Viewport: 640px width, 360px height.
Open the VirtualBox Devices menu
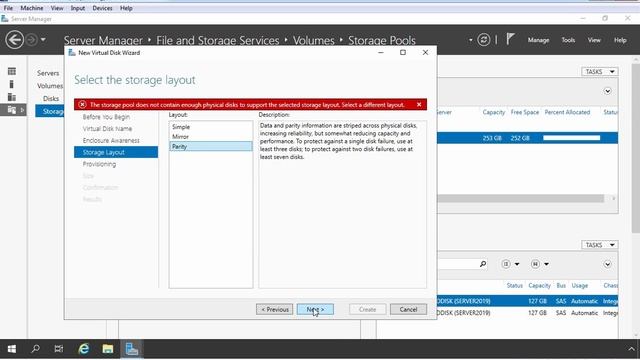tap(102, 8)
